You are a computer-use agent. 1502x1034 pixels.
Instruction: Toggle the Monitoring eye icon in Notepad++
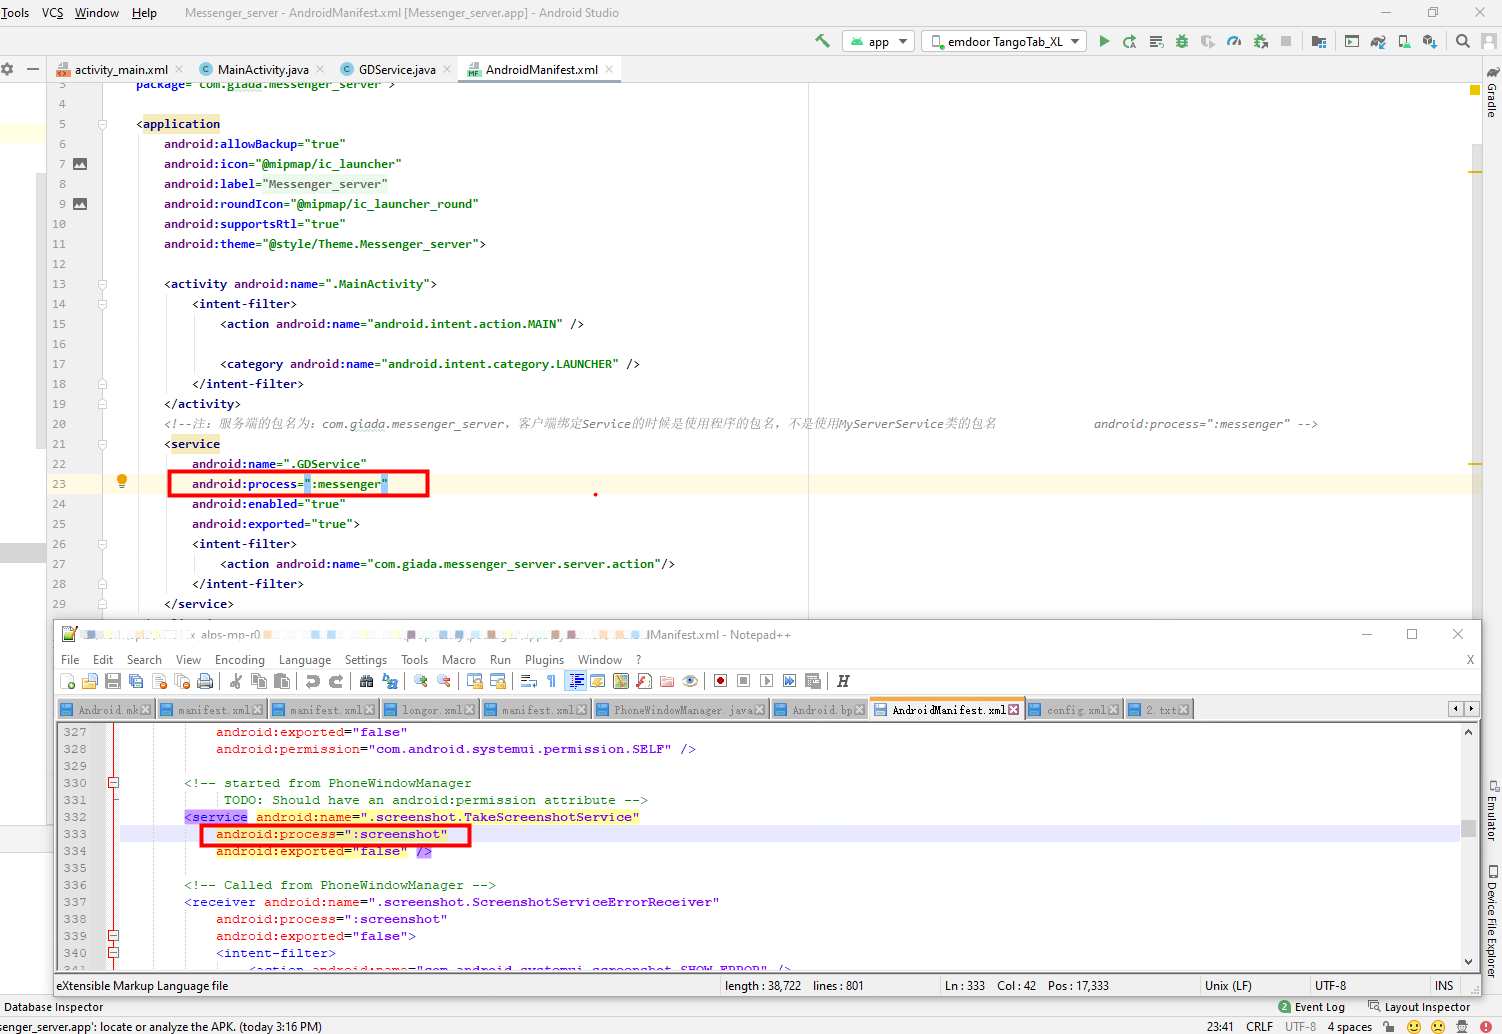click(x=690, y=681)
